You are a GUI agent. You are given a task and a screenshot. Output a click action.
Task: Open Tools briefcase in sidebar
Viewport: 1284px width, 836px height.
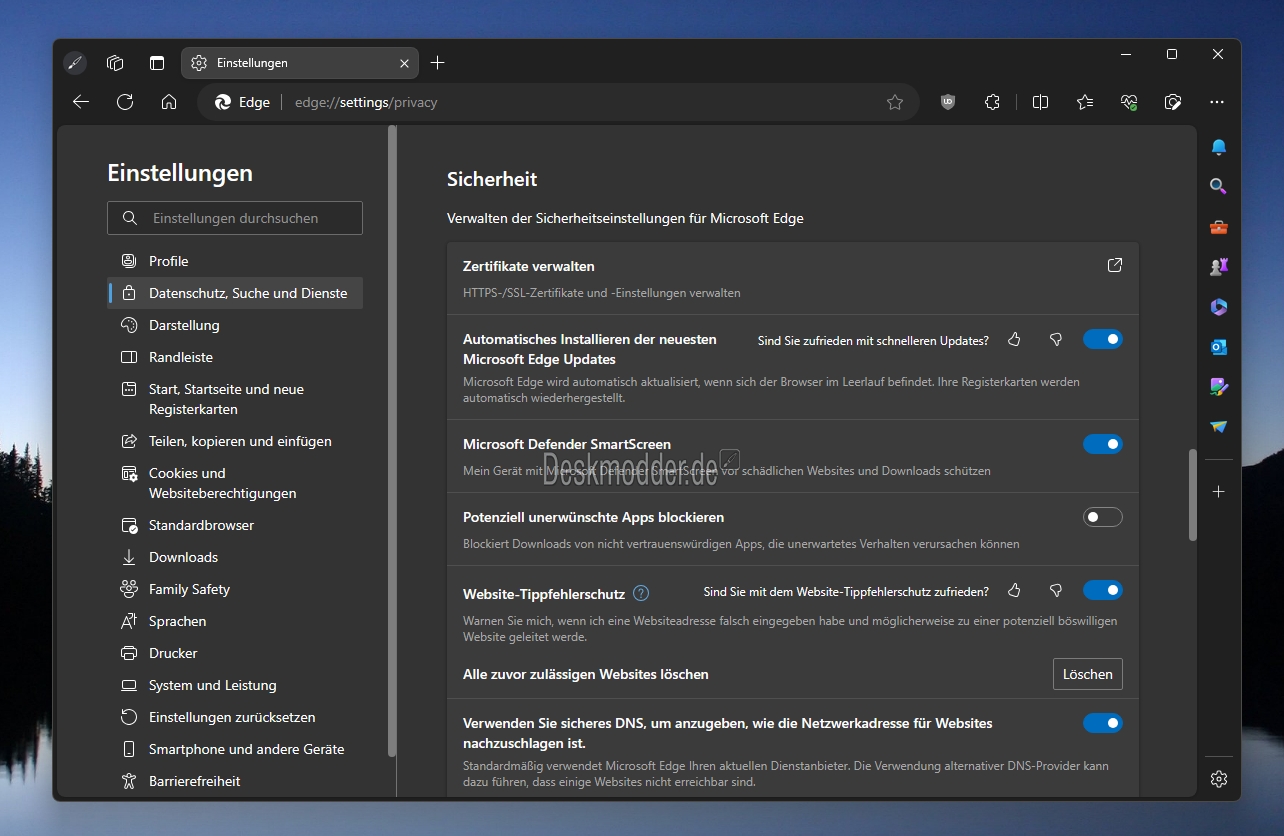tap(1218, 227)
